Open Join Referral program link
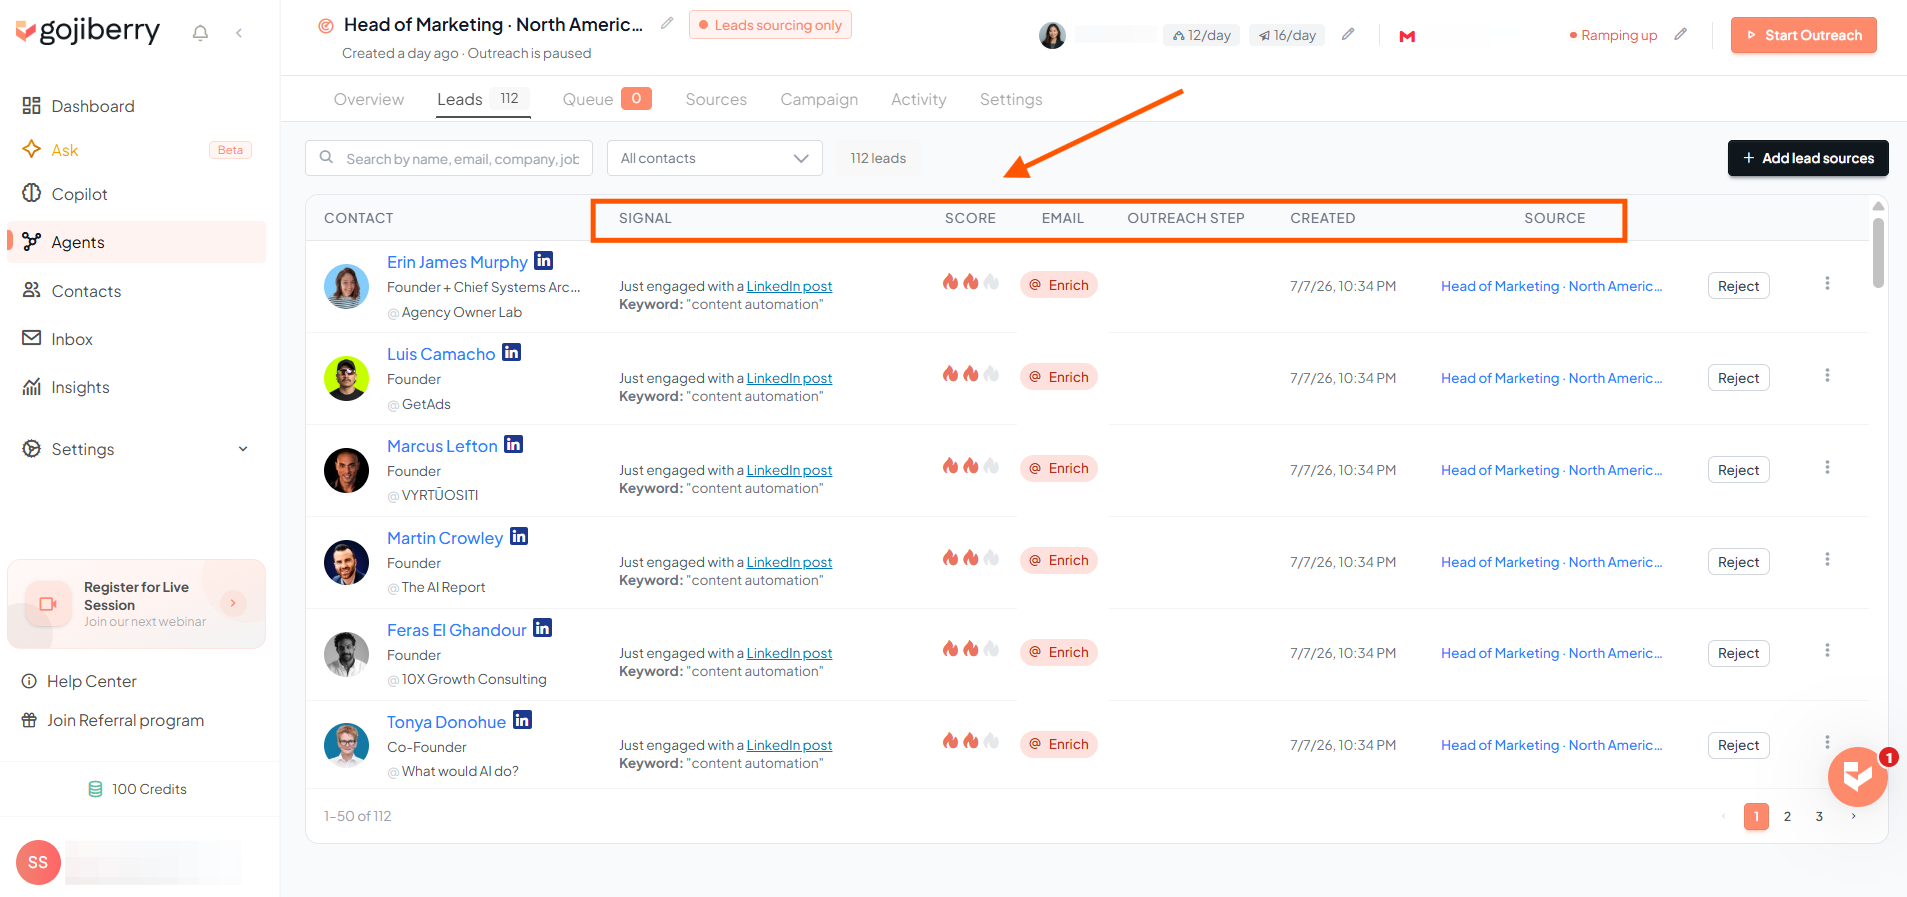Image resolution: width=1907 pixels, height=897 pixels. (x=125, y=720)
